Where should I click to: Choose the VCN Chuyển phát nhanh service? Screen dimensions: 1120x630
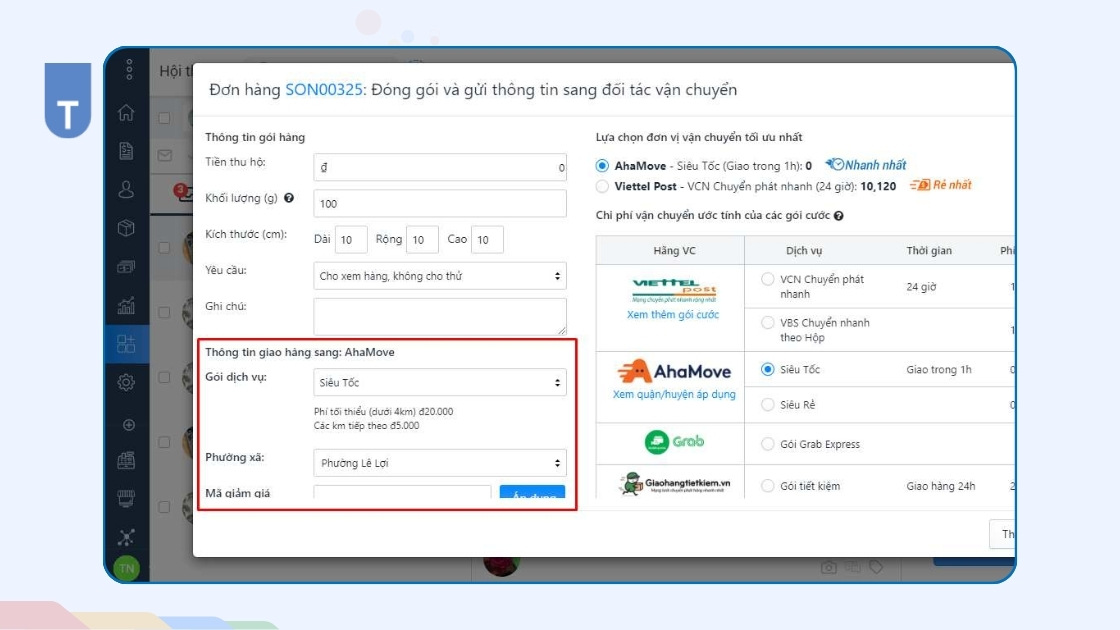pyautogui.click(x=768, y=280)
